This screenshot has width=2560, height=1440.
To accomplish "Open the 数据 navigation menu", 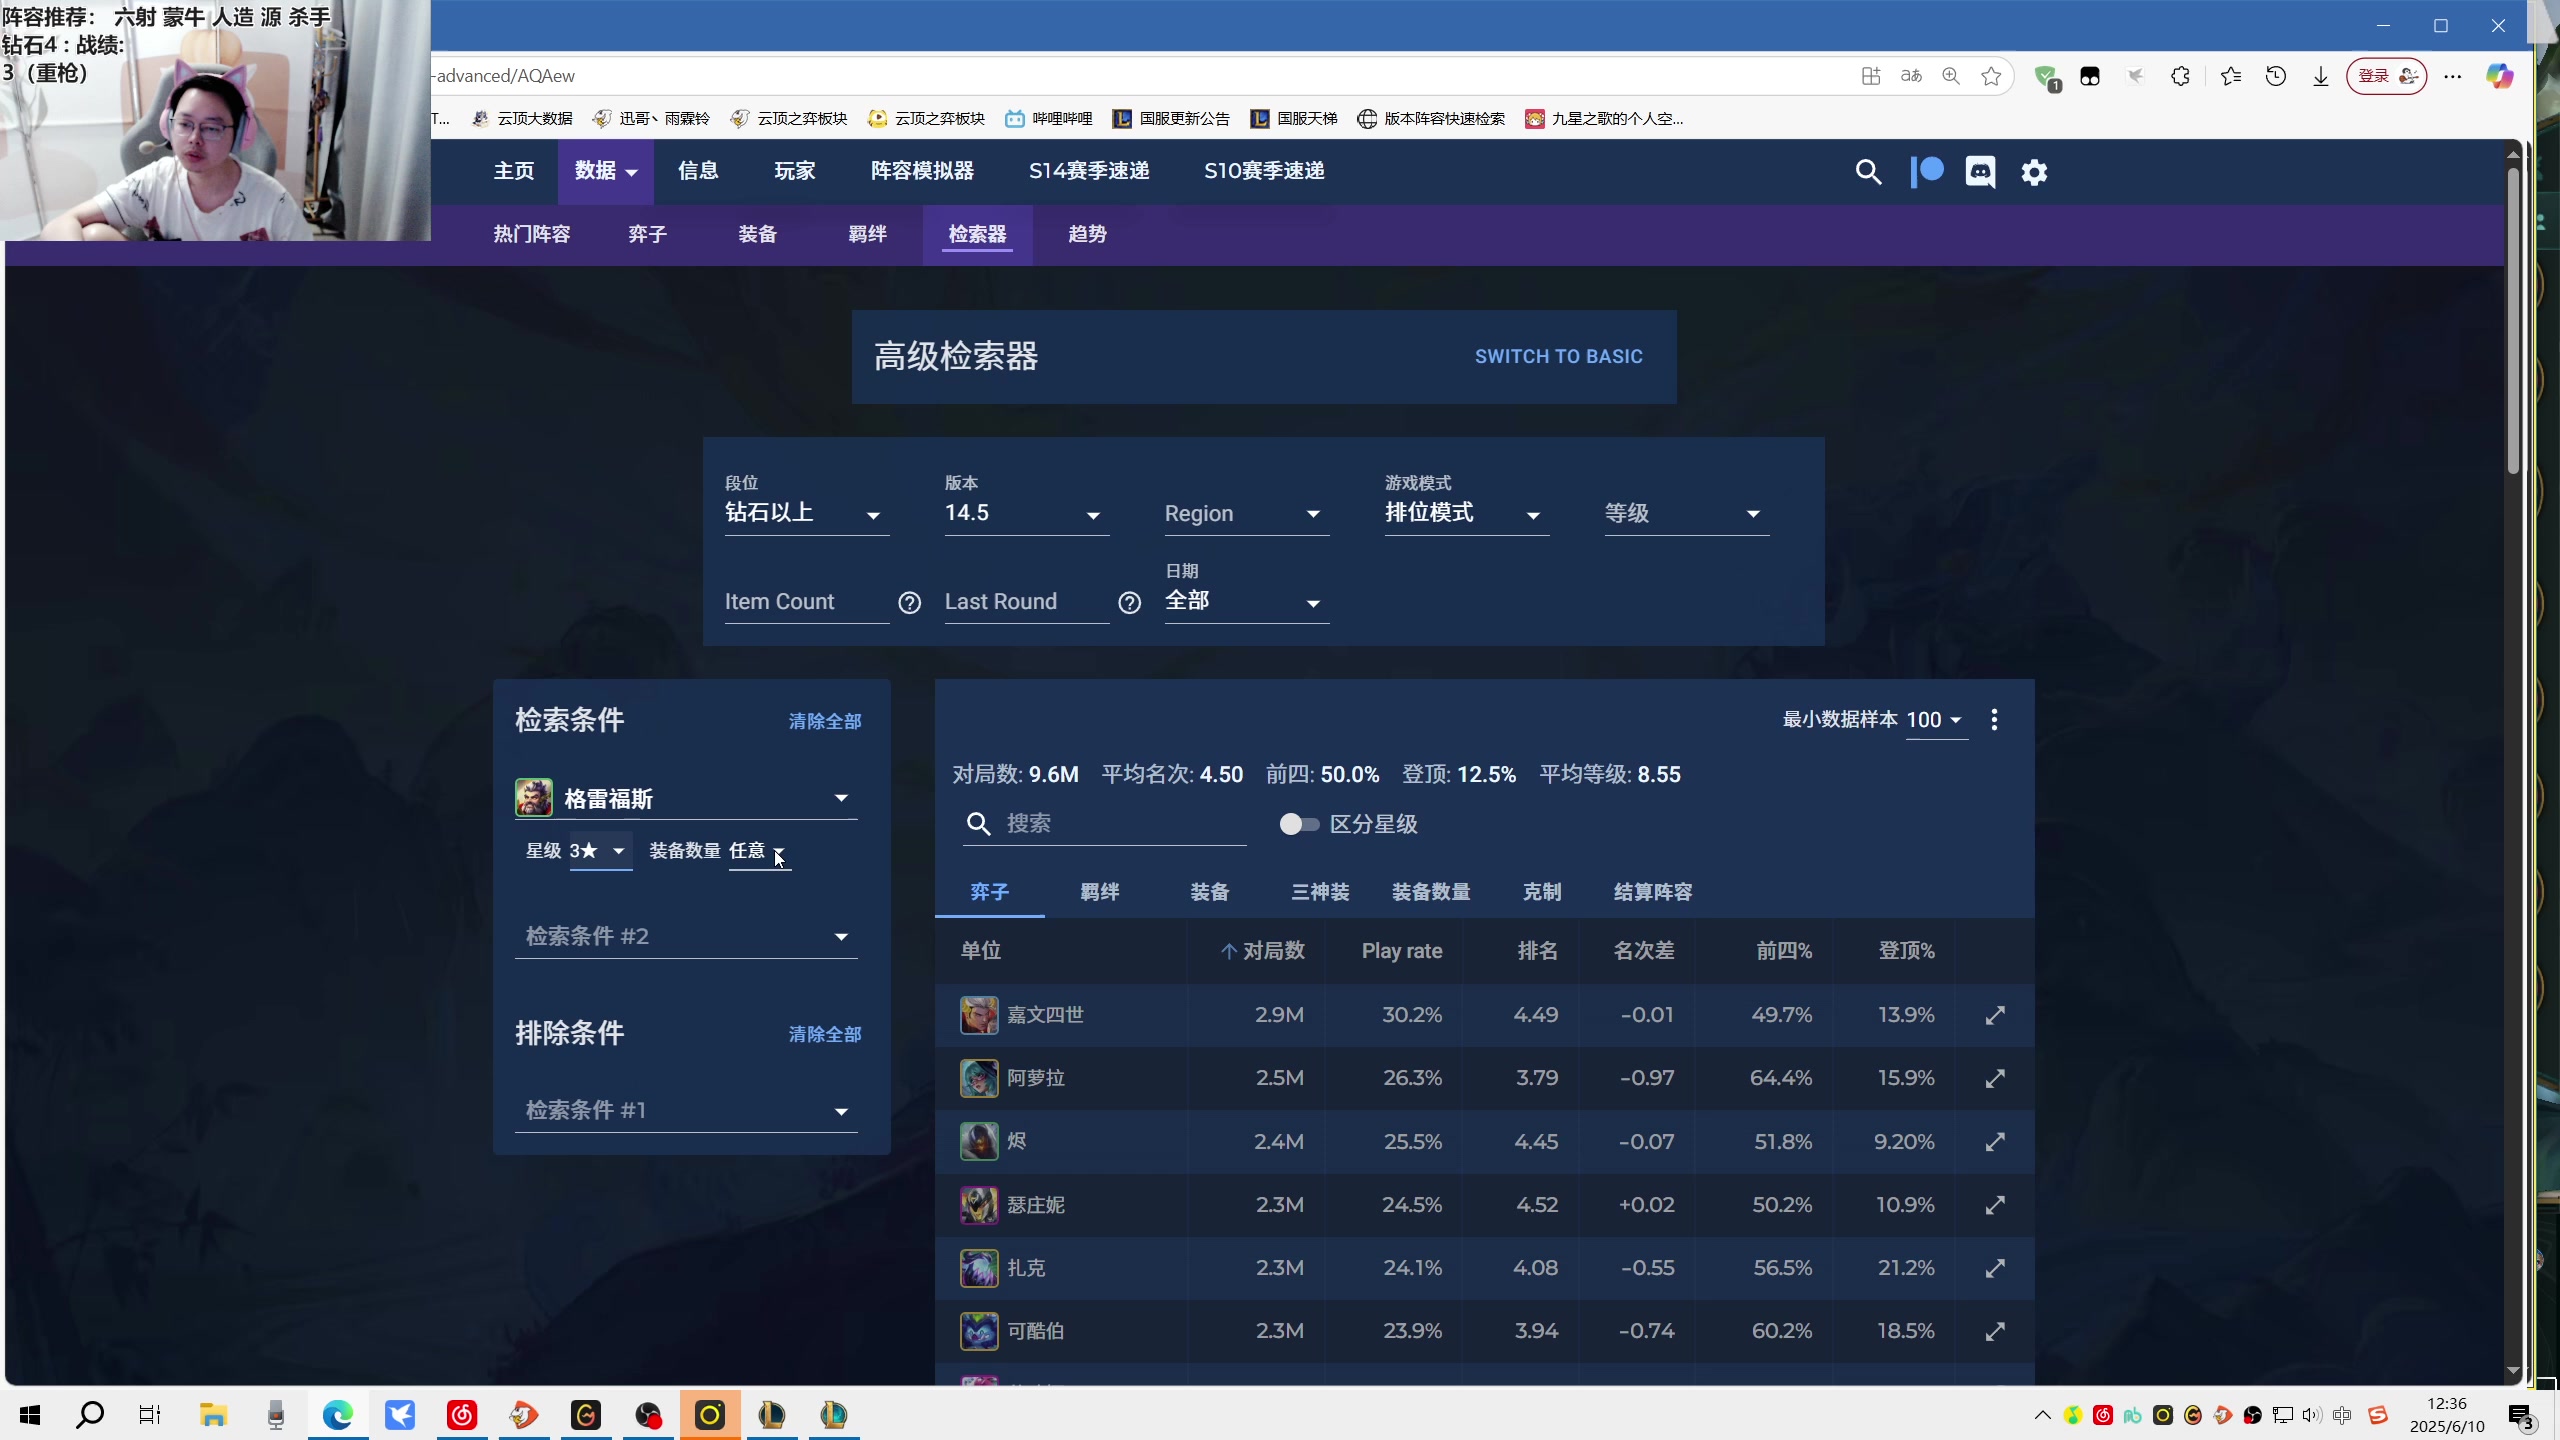I will (x=605, y=171).
